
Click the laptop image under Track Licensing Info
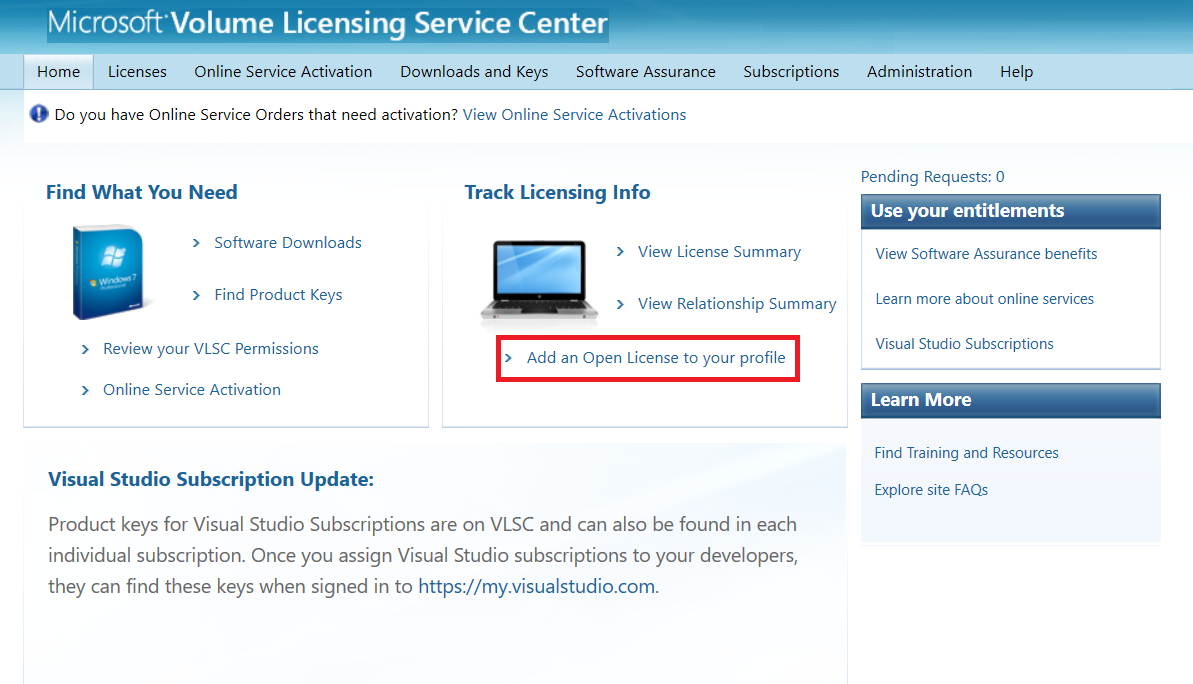[x=538, y=280]
